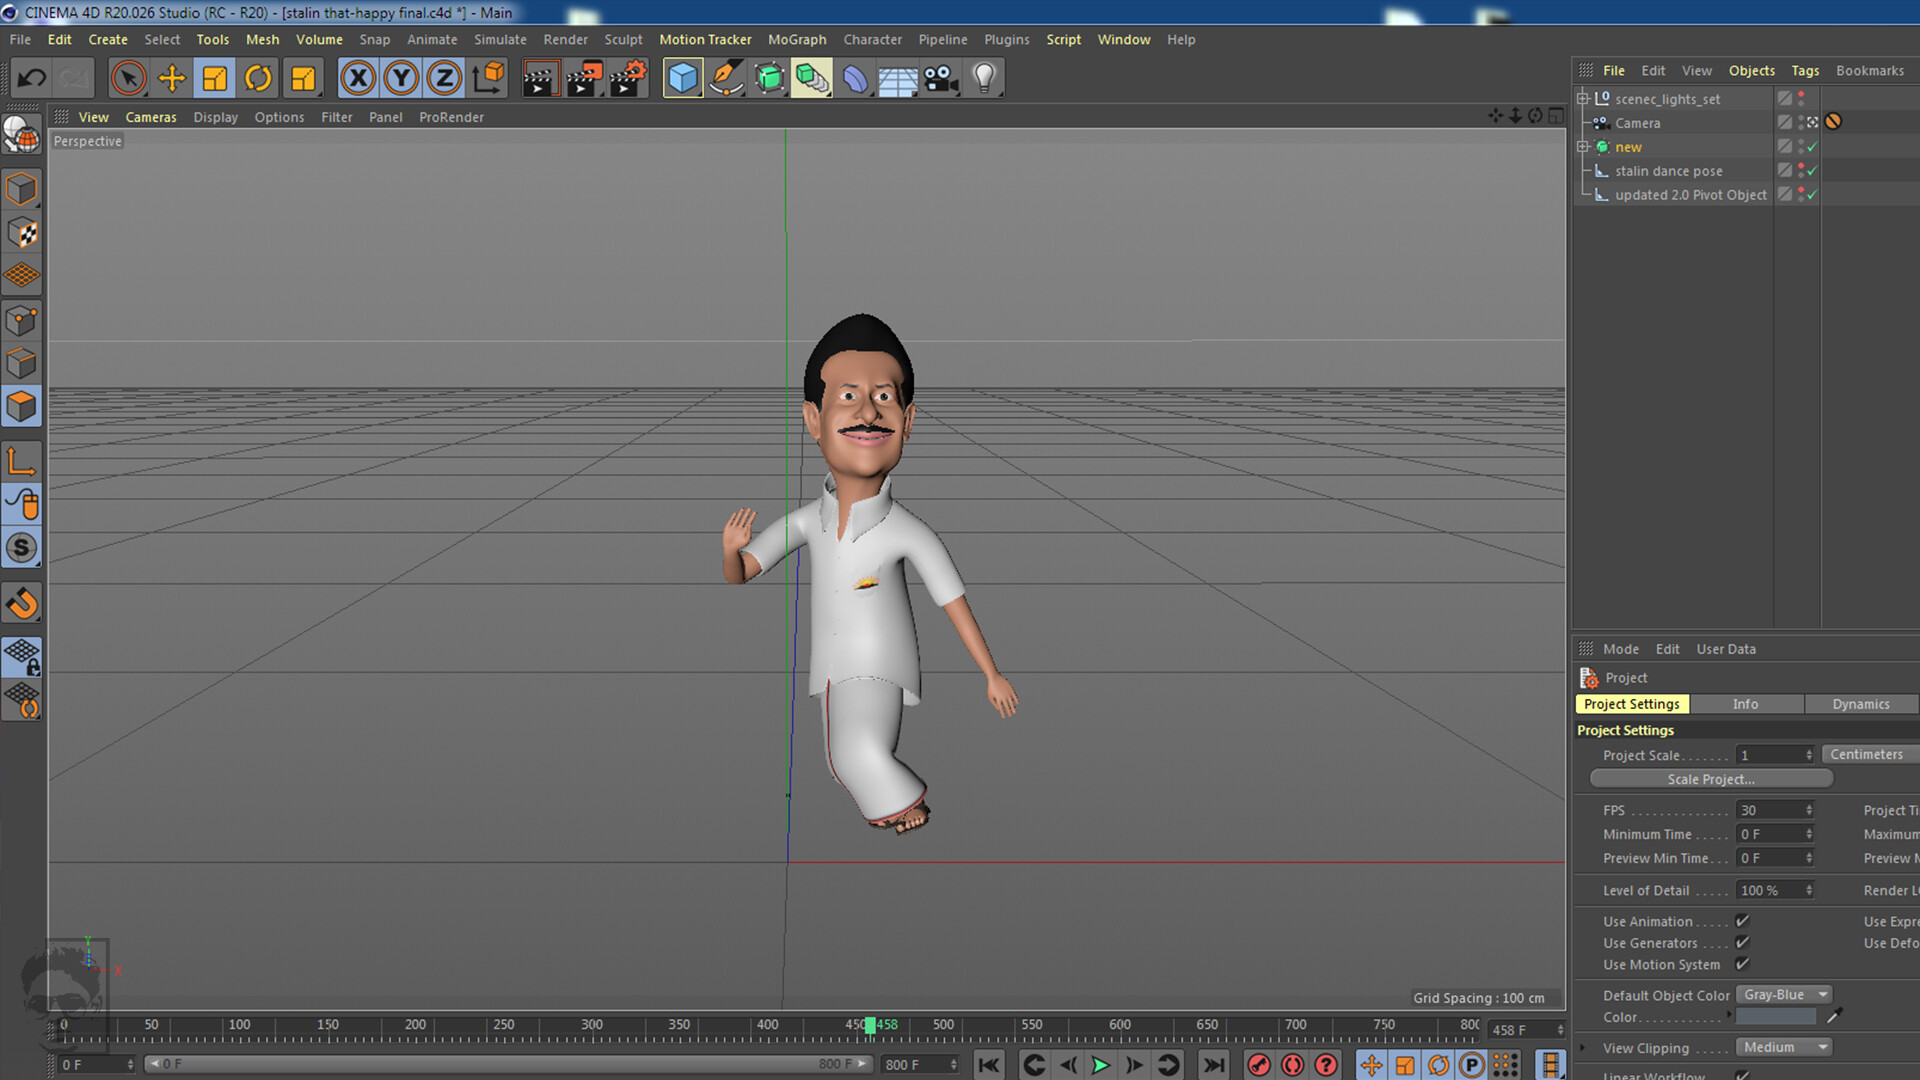The image size is (1920, 1080).
Task: Expand the new object hierarchy
Action: (1583, 147)
